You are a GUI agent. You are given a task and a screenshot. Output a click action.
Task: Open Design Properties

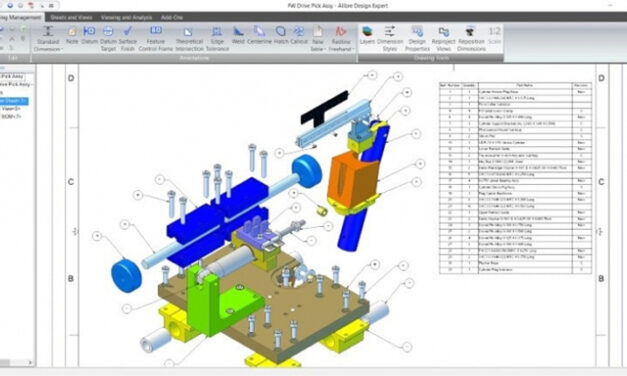(x=417, y=38)
